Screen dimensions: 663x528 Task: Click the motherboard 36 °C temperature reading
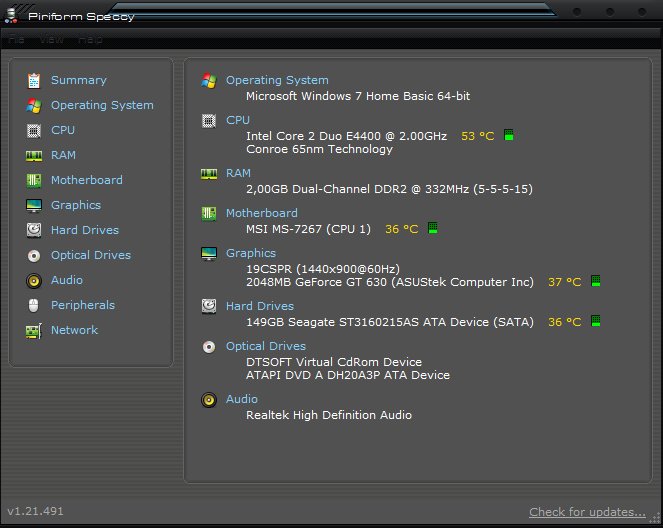point(401,229)
